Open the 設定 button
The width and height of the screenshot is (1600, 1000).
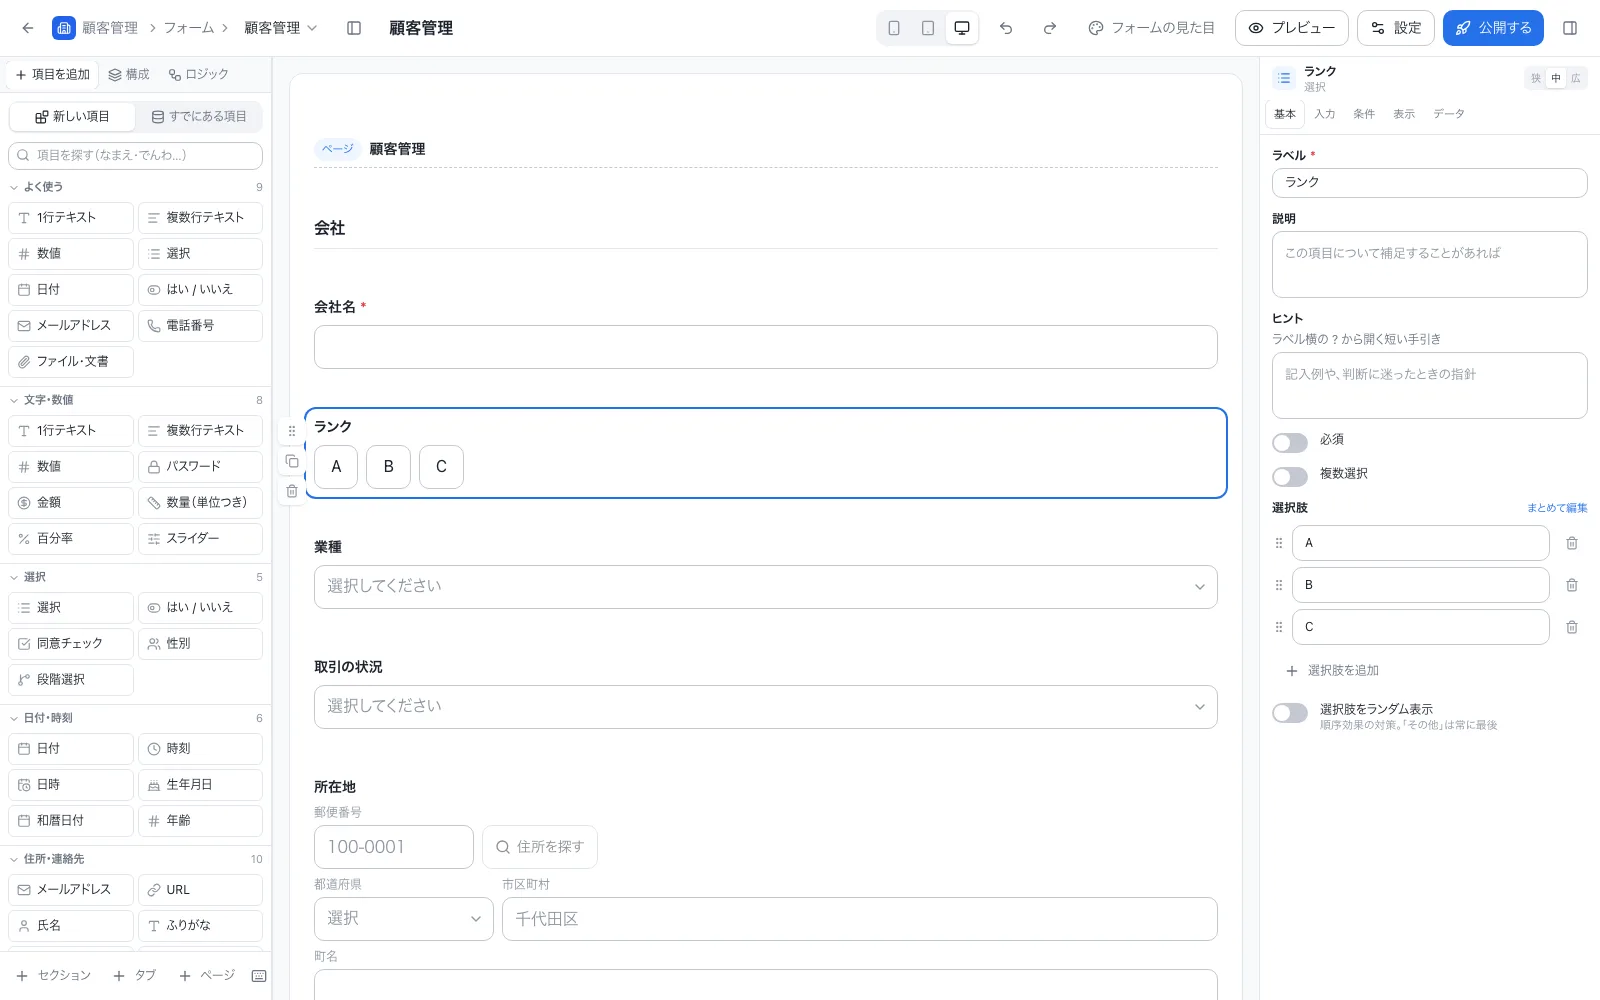pos(1396,28)
